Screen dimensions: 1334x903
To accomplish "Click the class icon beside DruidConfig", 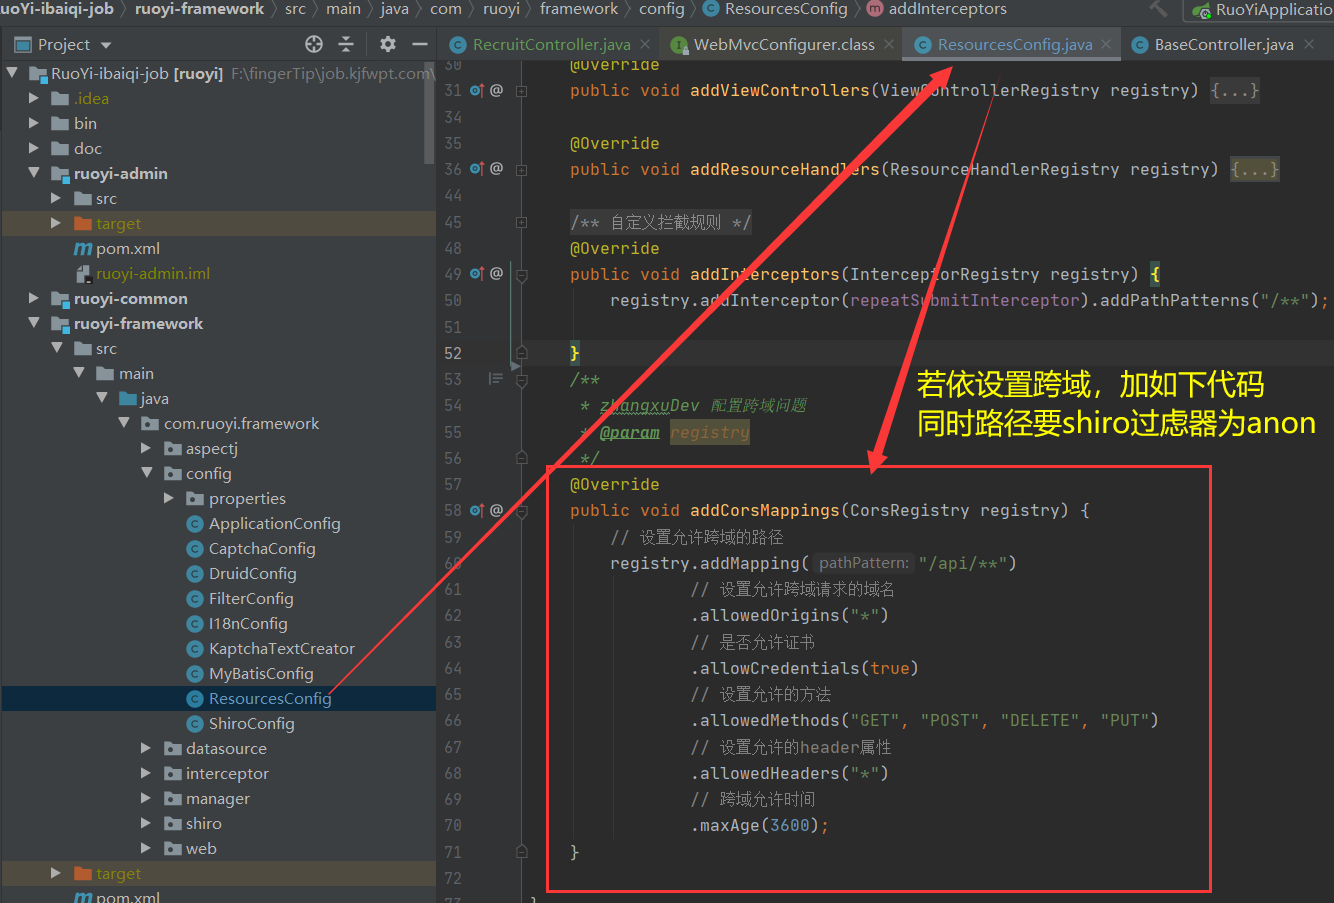I will (x=196, y=574).
